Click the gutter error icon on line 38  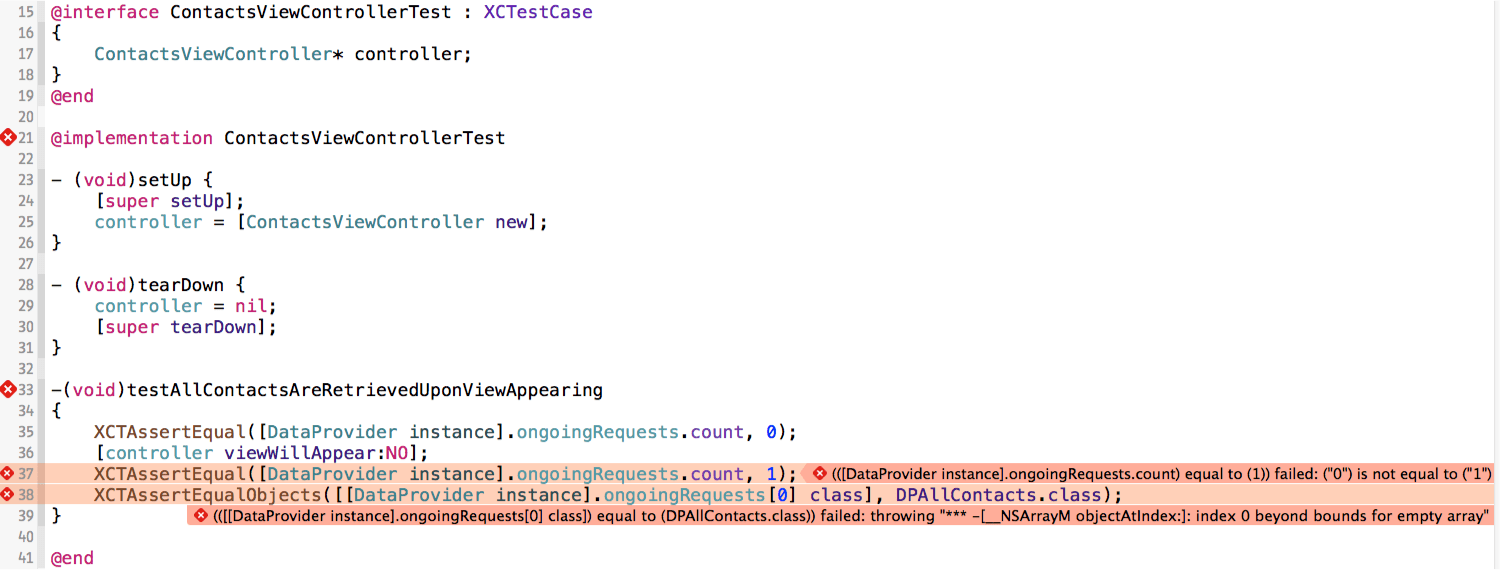[x=8, y=495]
